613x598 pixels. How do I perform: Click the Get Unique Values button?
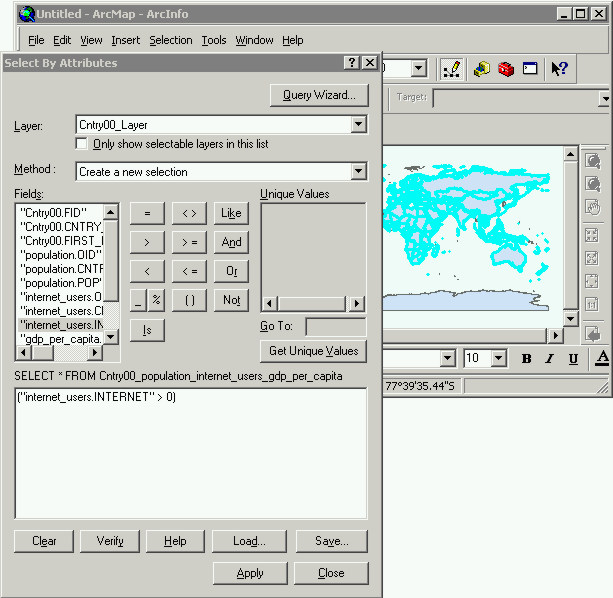(x=313, y=351)
